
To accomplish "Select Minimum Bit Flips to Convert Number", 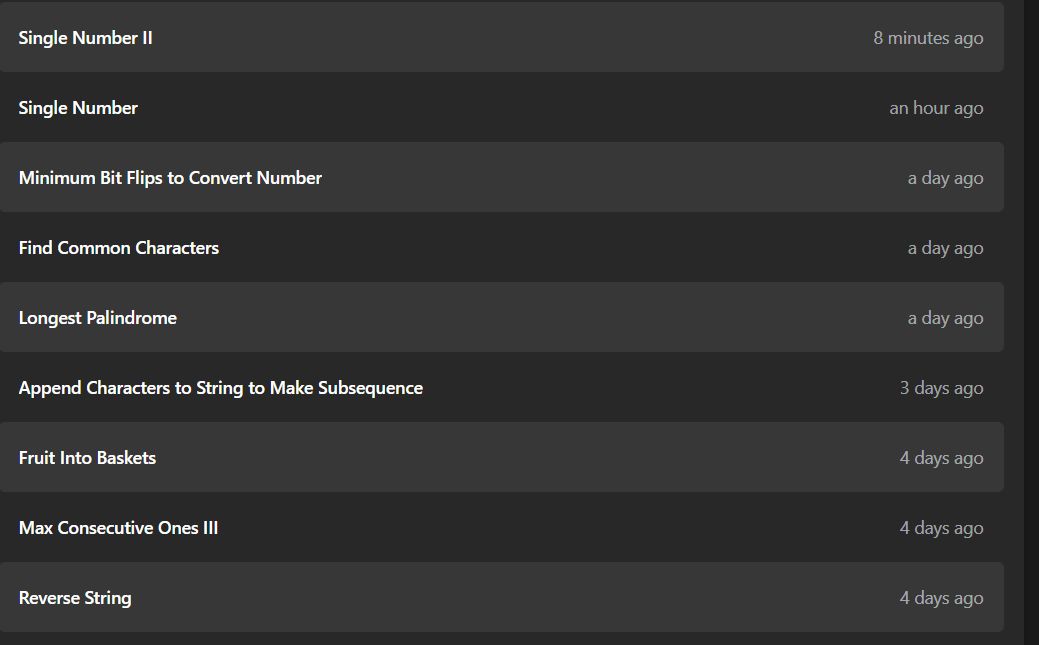I will click(170, 178).
